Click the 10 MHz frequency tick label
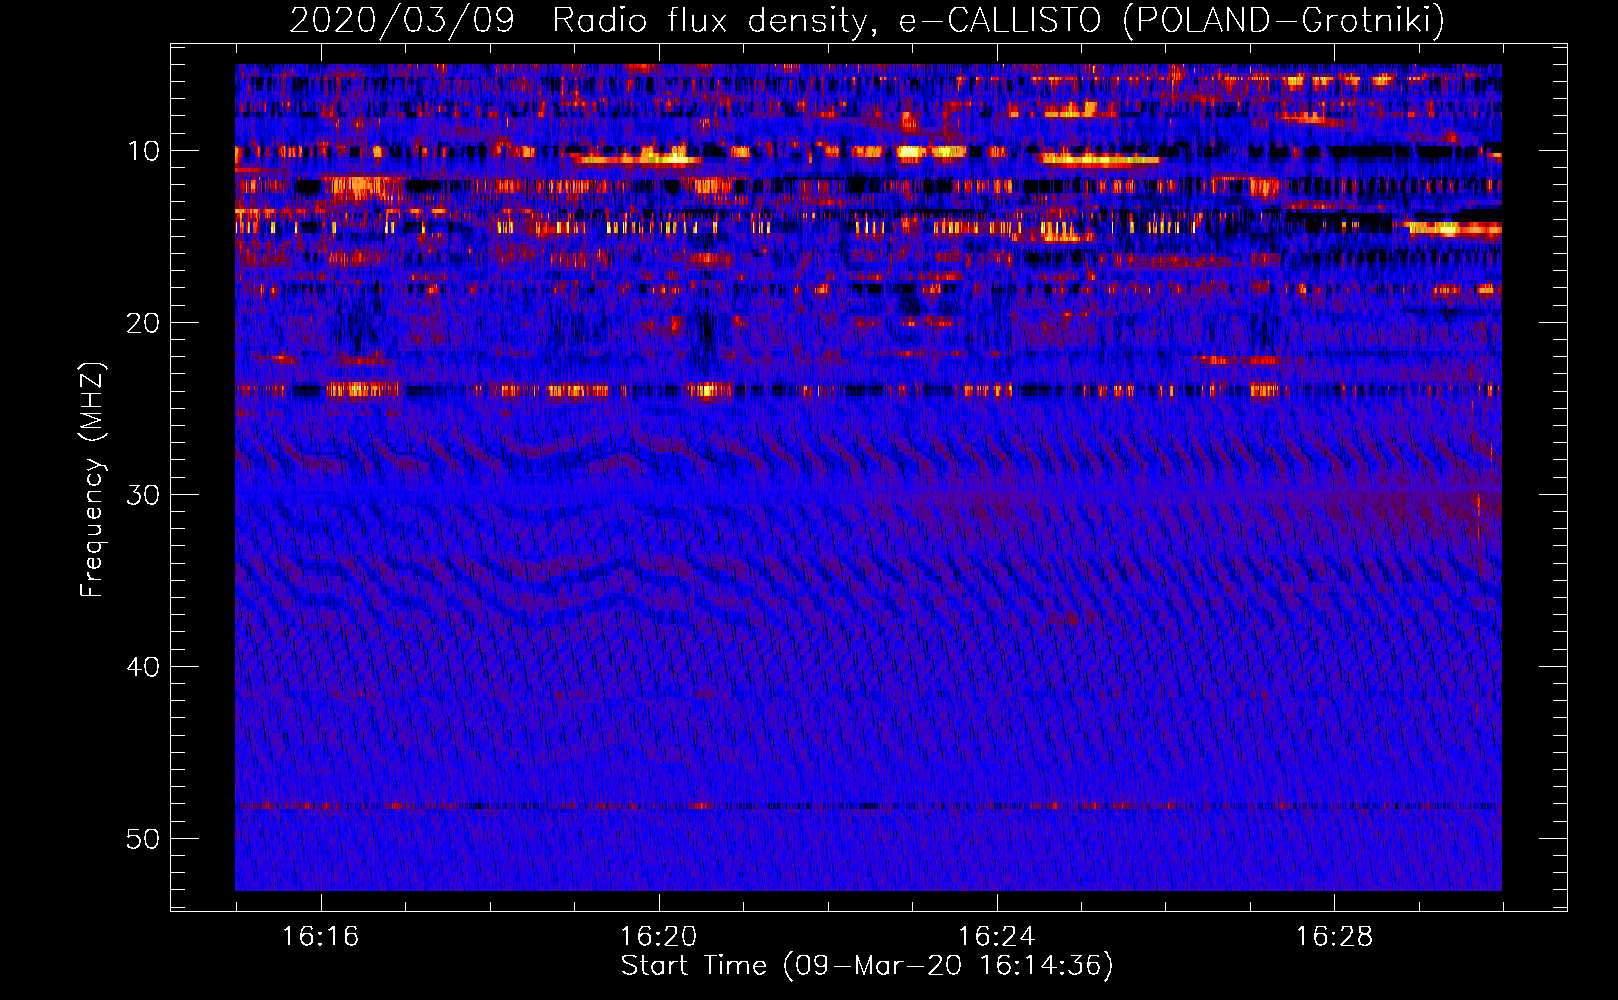The height and width of the screenshot is (1000, 1618). (x=143, y=151)
